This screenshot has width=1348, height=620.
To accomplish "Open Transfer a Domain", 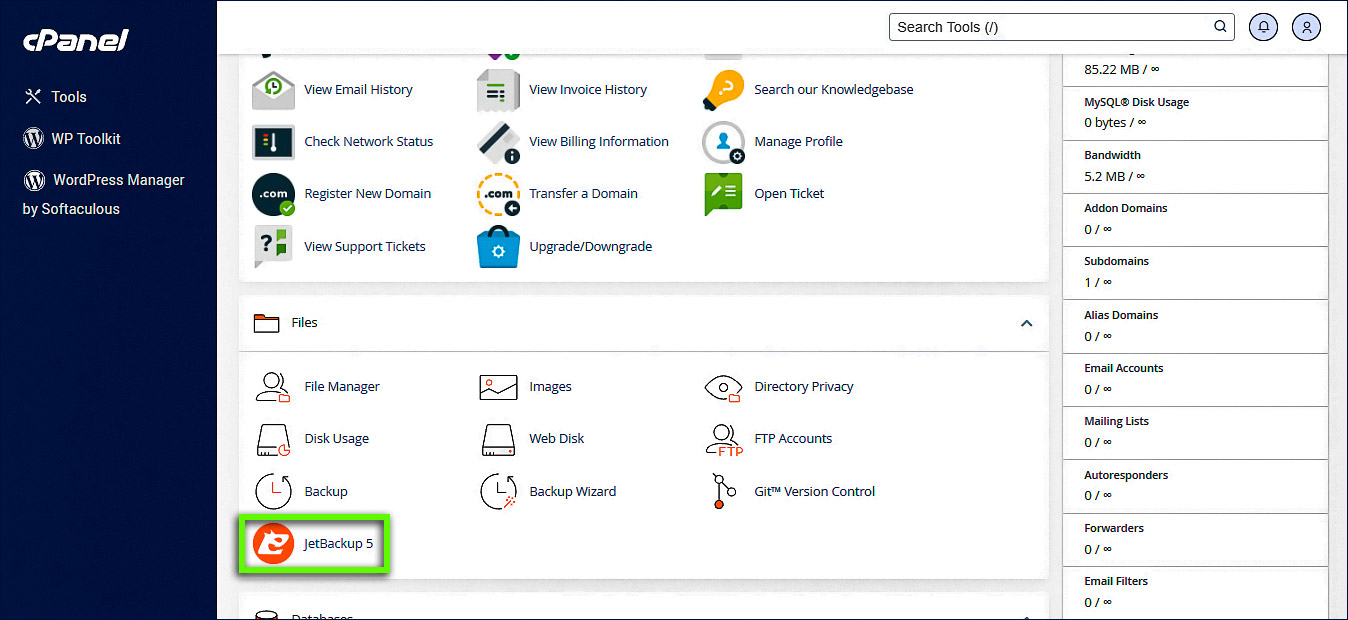I will [585, 193].
